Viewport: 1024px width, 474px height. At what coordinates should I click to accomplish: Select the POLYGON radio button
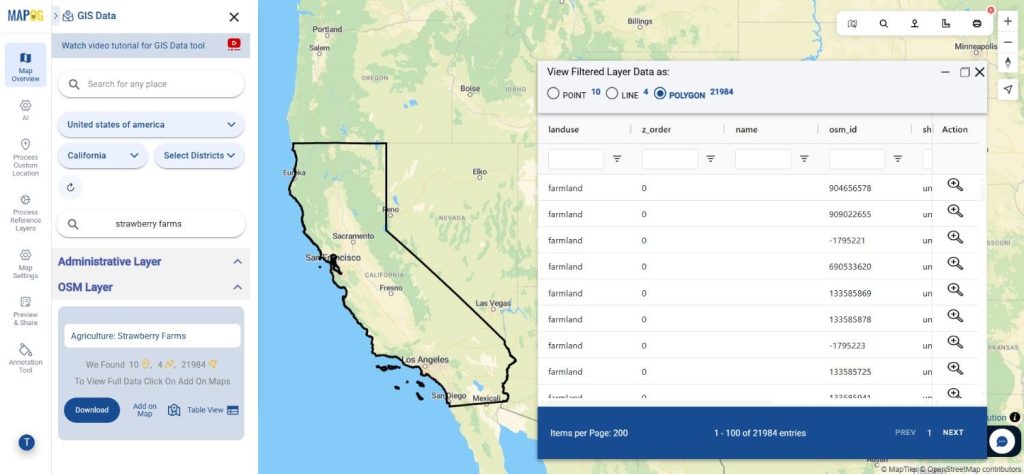(x=660, y=93)
